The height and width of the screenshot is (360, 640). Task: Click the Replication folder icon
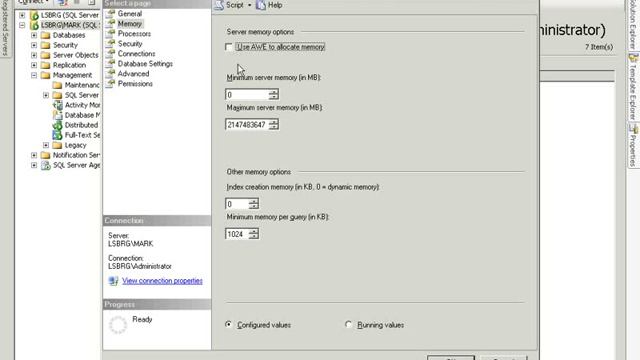pyautogui.click(x=46, y=65)
